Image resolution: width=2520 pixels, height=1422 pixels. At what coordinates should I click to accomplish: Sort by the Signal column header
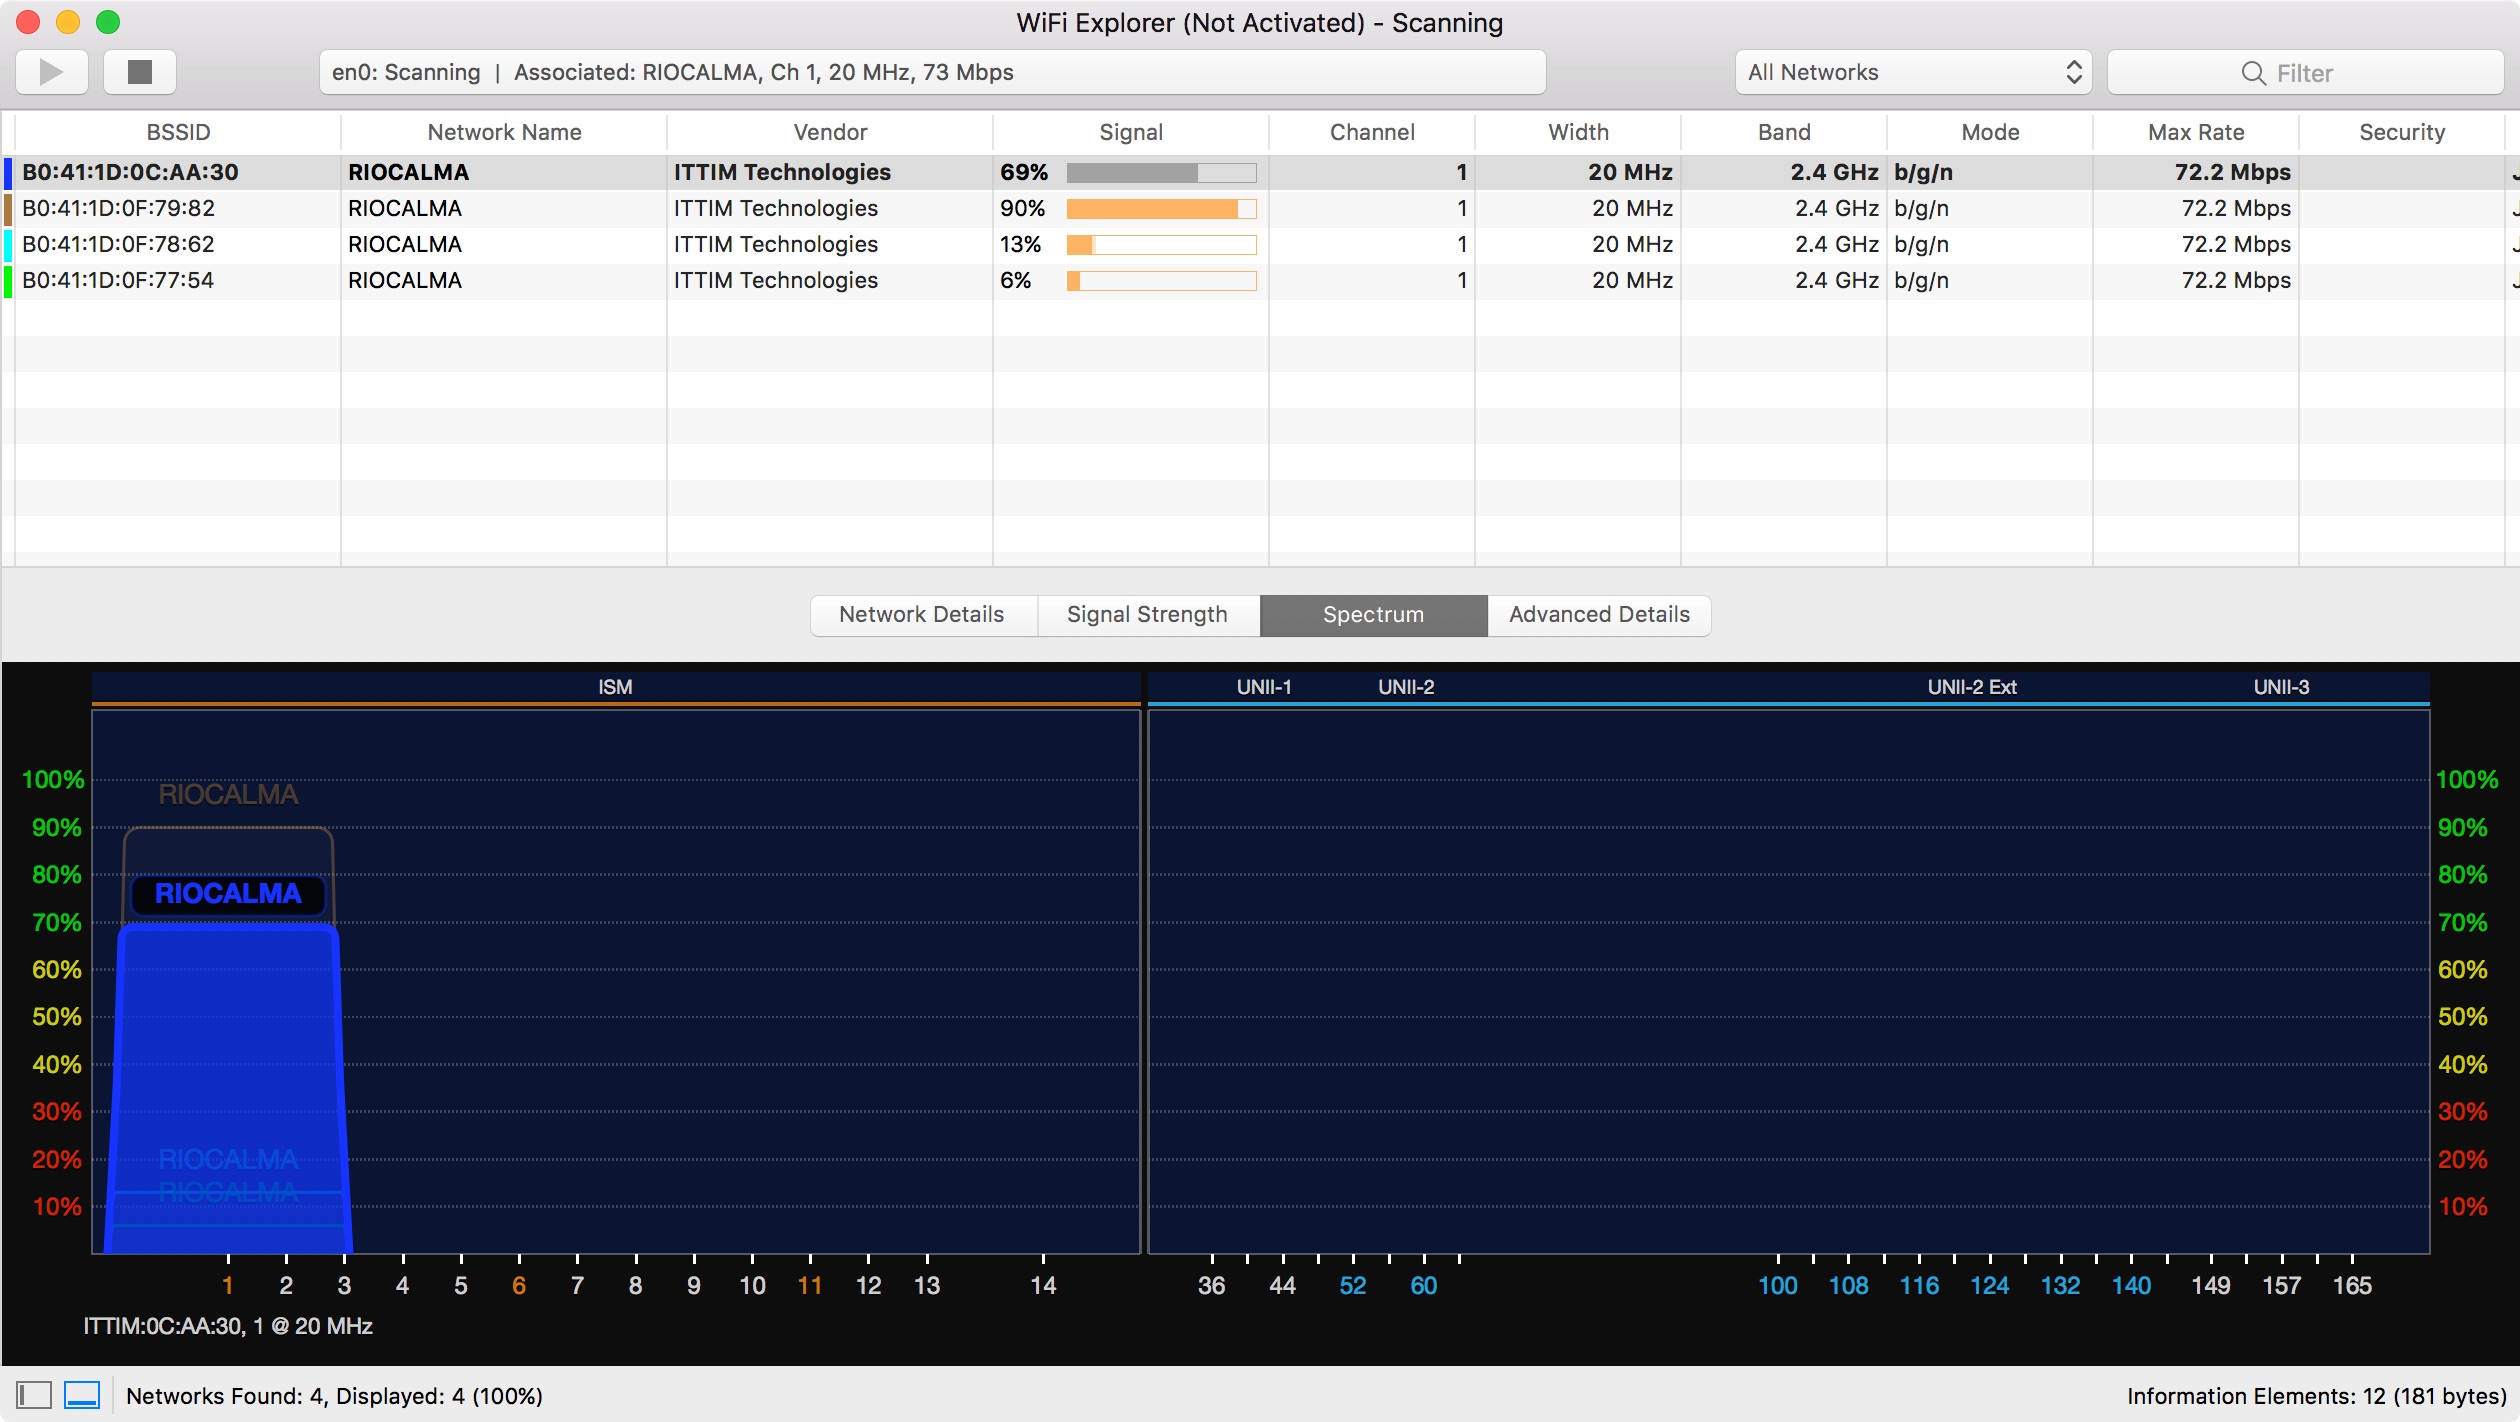pyautogui.click(x=1130, y=133)
